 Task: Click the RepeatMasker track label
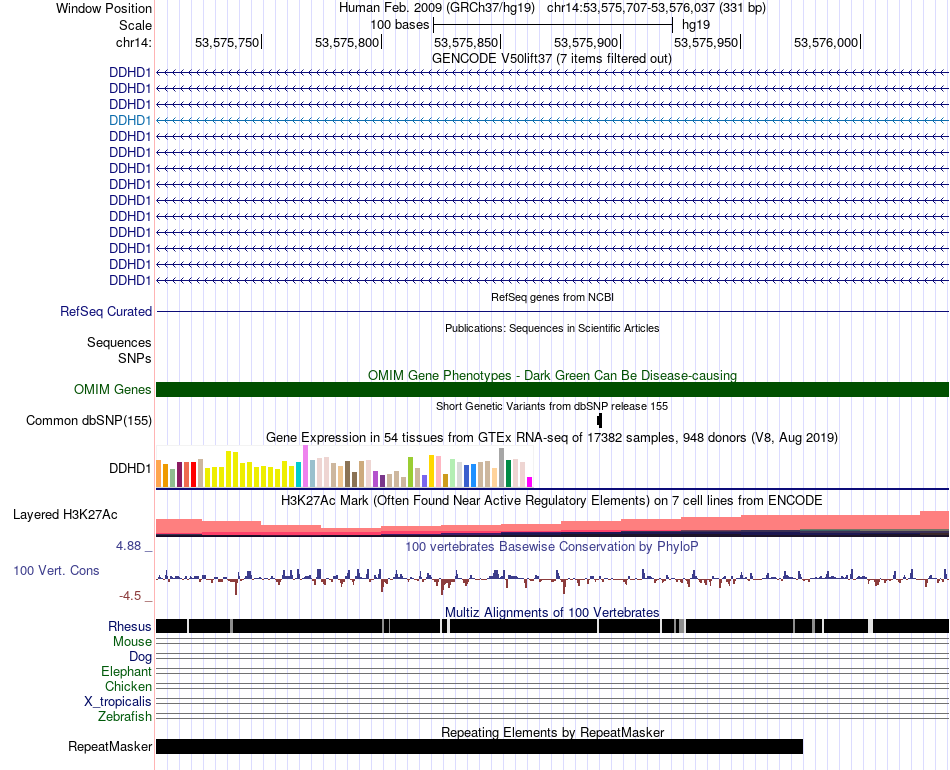click(x=110, y=746)
